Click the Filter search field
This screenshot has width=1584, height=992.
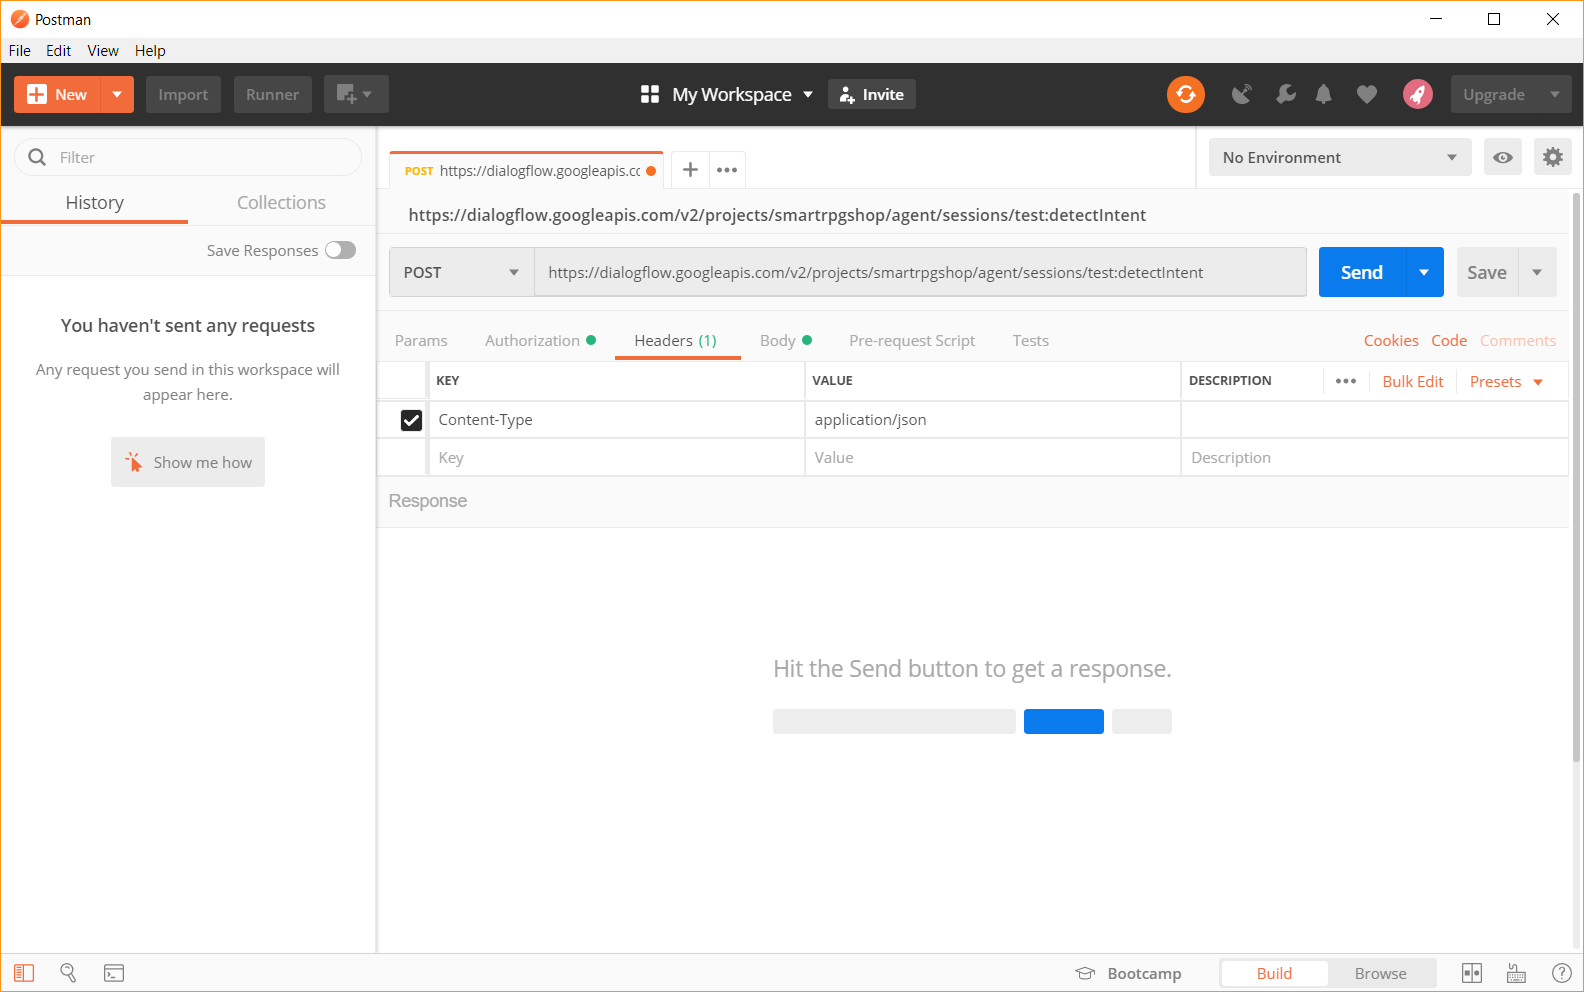188,157
